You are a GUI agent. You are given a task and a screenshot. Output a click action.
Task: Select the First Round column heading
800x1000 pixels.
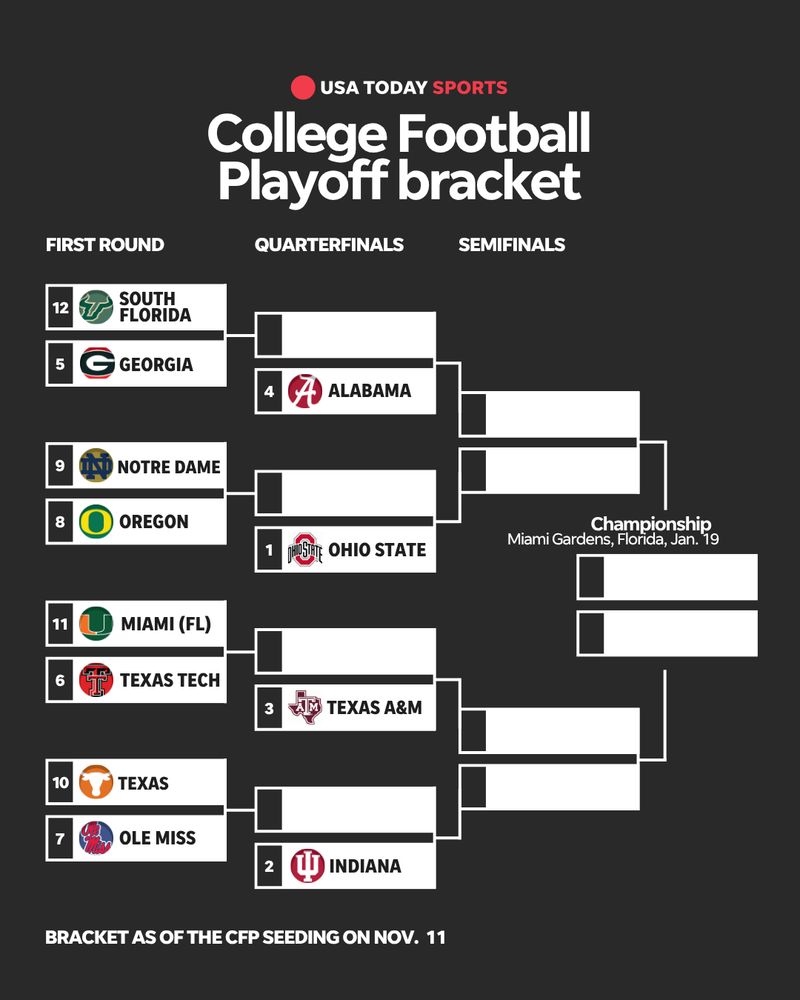[105, 245]
